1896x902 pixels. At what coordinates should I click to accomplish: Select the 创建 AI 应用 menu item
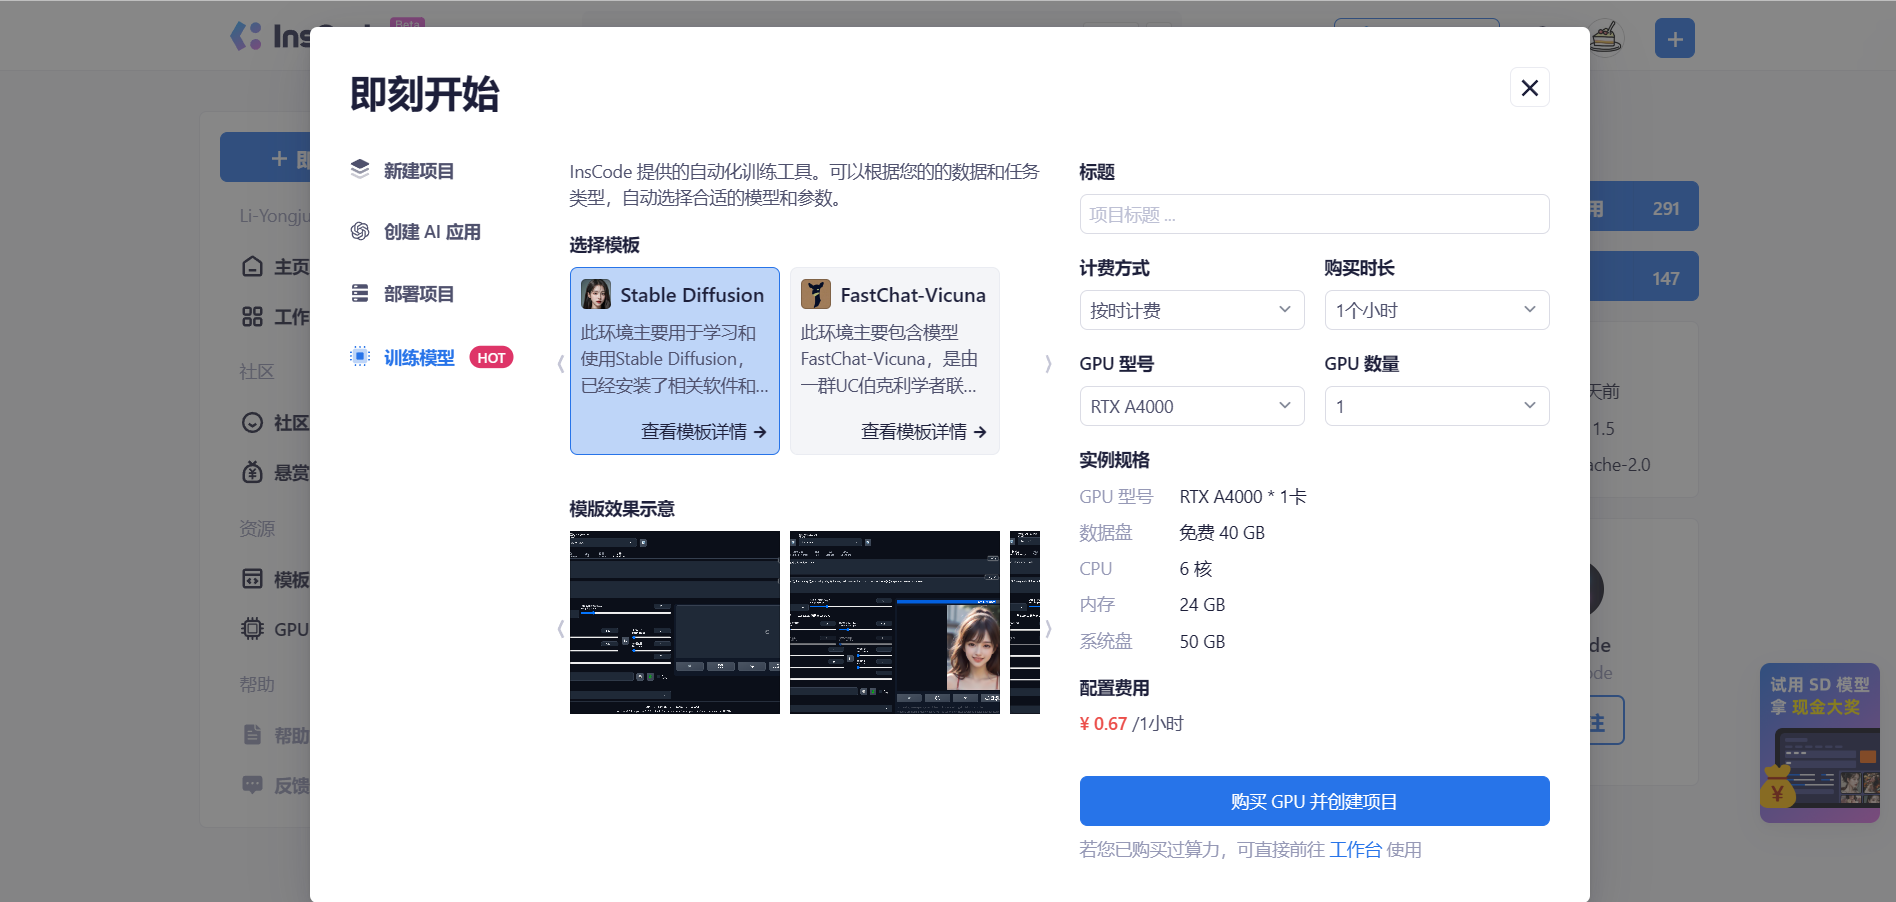(431, 232)
